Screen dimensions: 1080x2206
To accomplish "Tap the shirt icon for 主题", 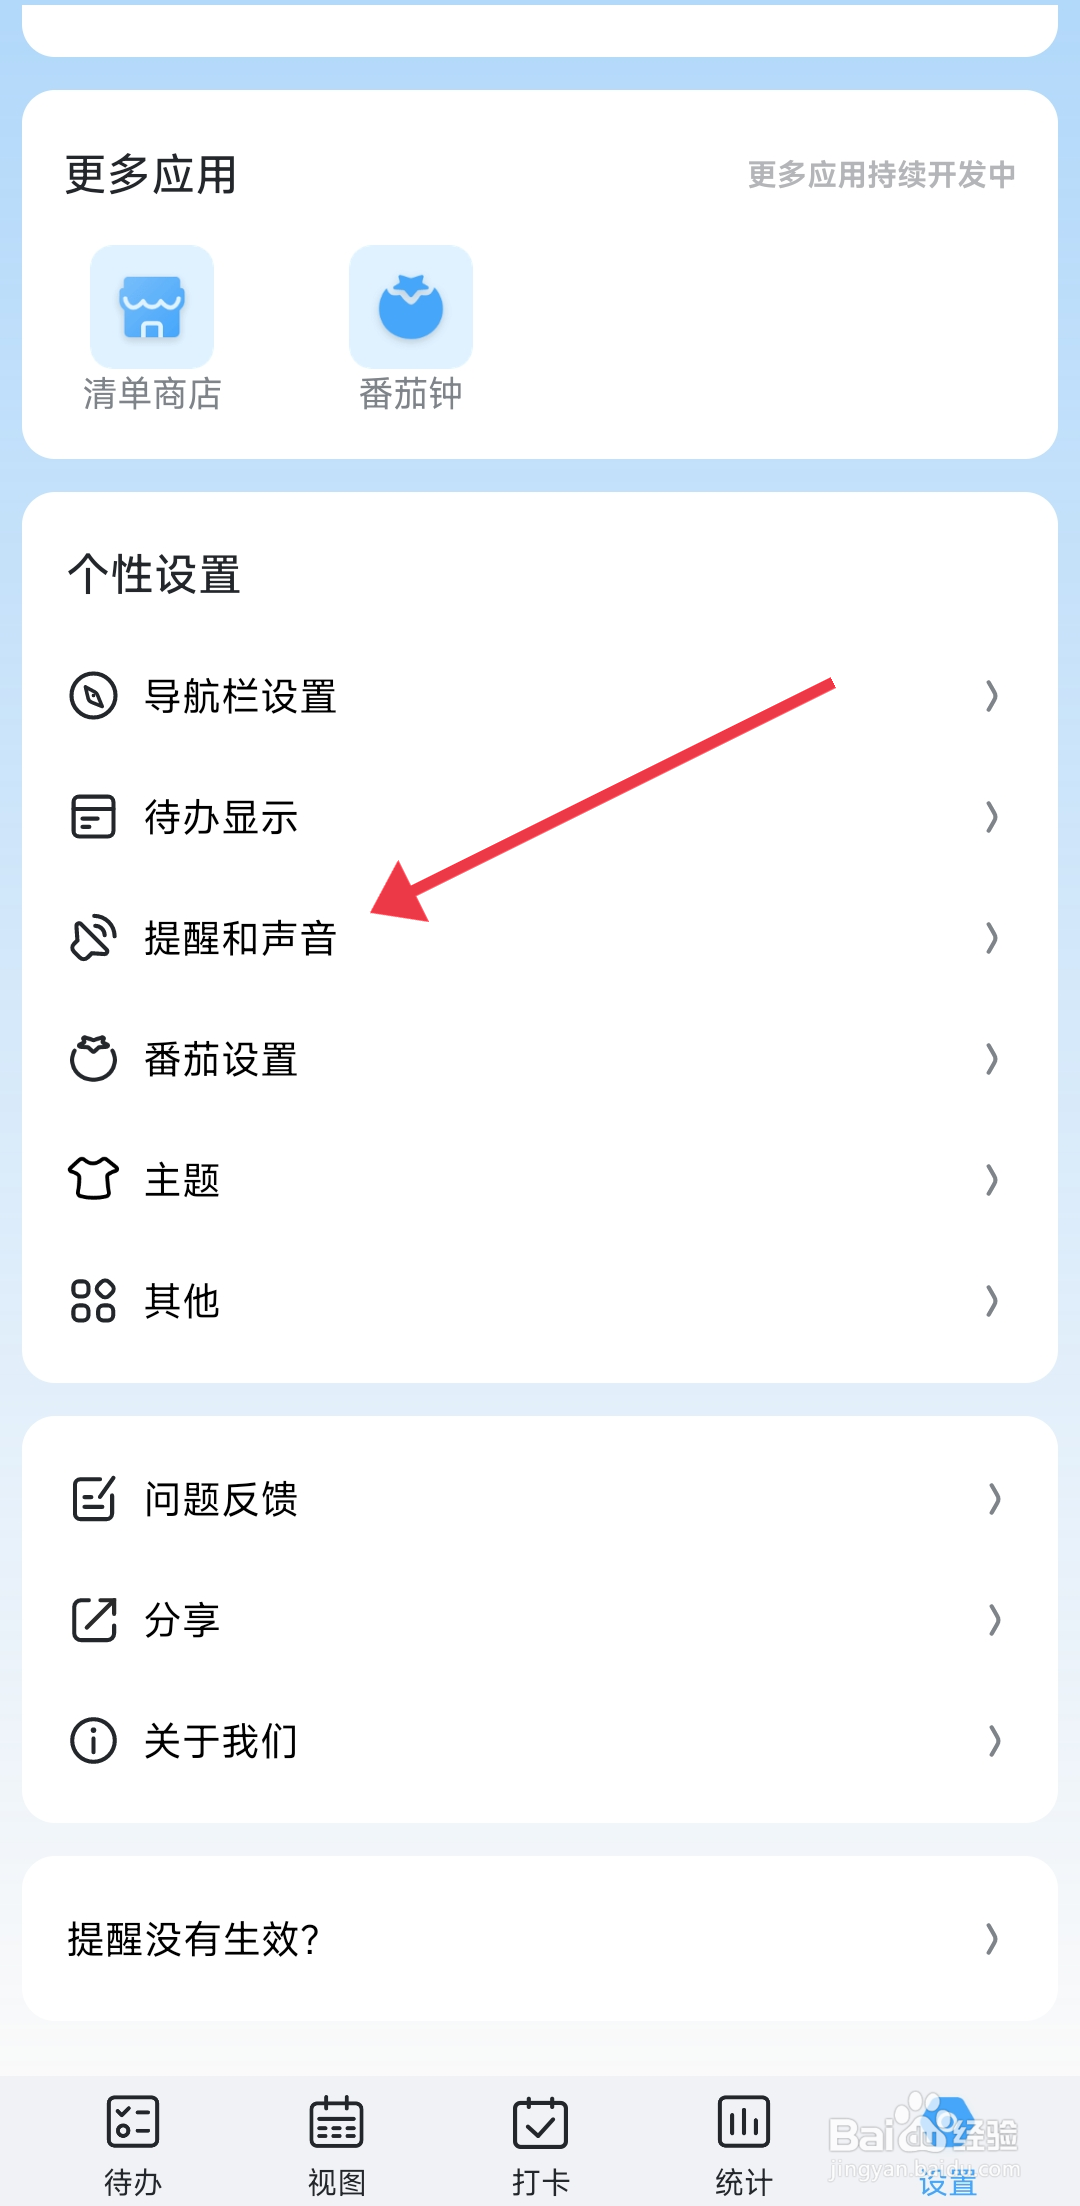I will point(94,1179).
